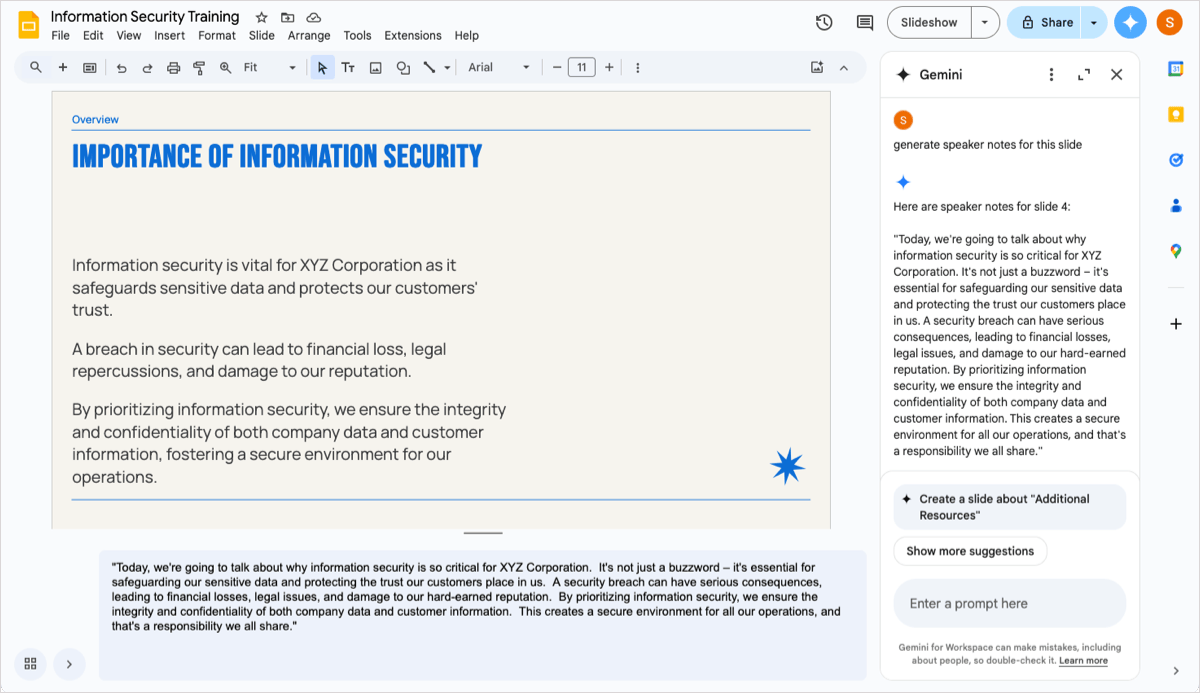Screen dimensions: 1200x693
Task: Open the Edit menu
Action: [93, 35]
